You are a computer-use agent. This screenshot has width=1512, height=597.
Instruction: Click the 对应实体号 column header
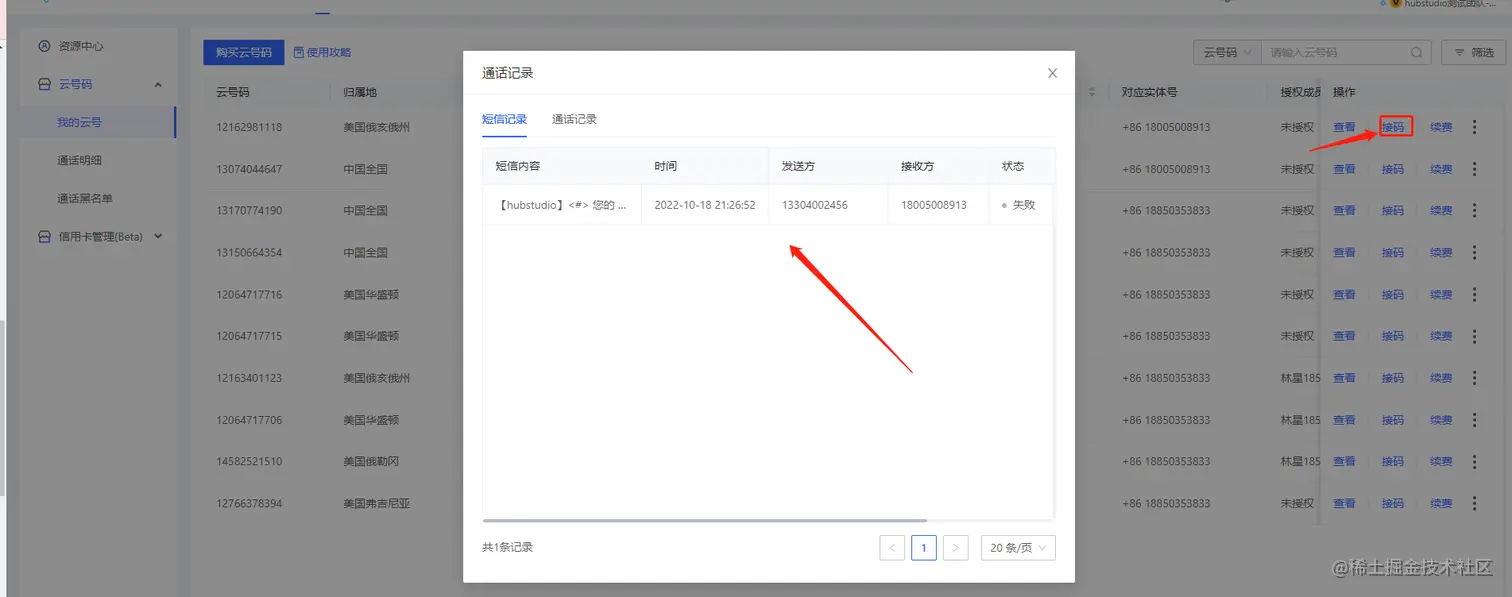pyautogui.click(x=1149, y=92)
